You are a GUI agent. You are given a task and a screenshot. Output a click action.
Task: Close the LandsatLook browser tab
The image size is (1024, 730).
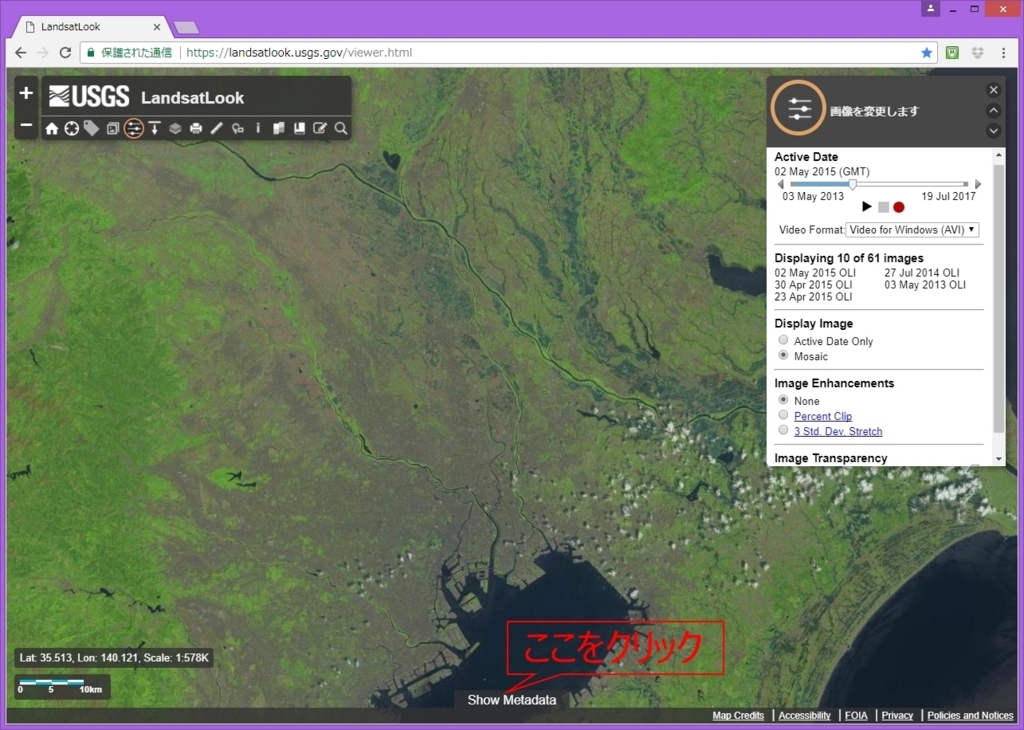157,27
